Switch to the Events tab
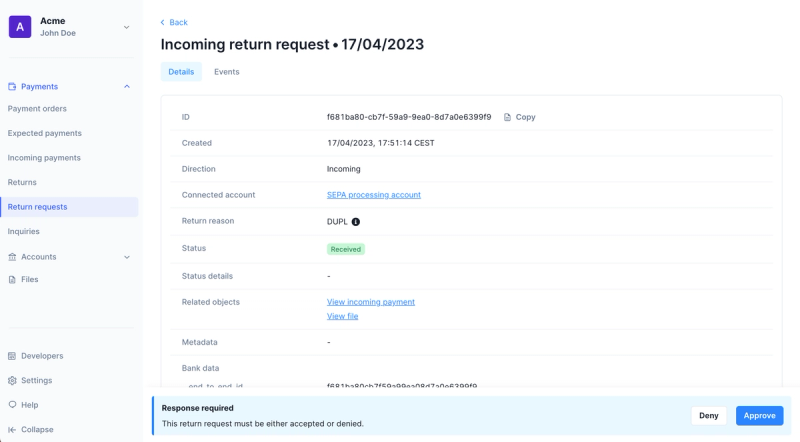 coord(227,72)
